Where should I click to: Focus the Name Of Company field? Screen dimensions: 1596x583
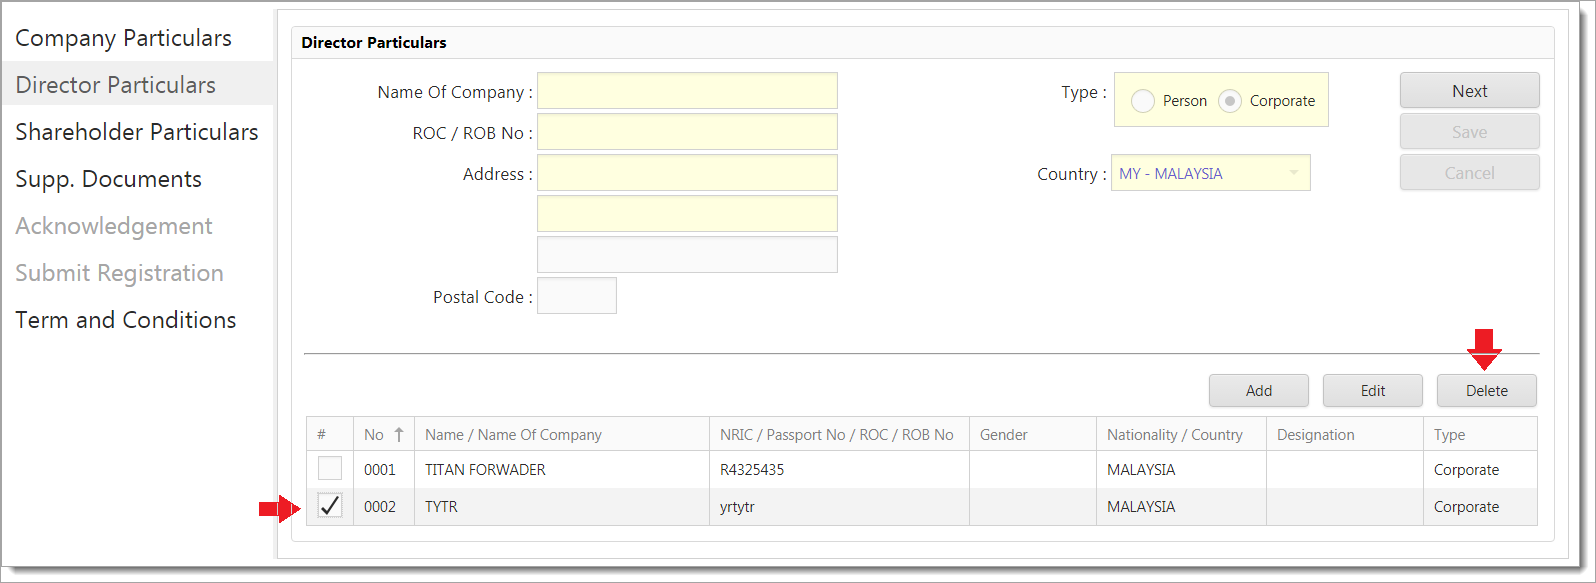[x=687, y=91]
